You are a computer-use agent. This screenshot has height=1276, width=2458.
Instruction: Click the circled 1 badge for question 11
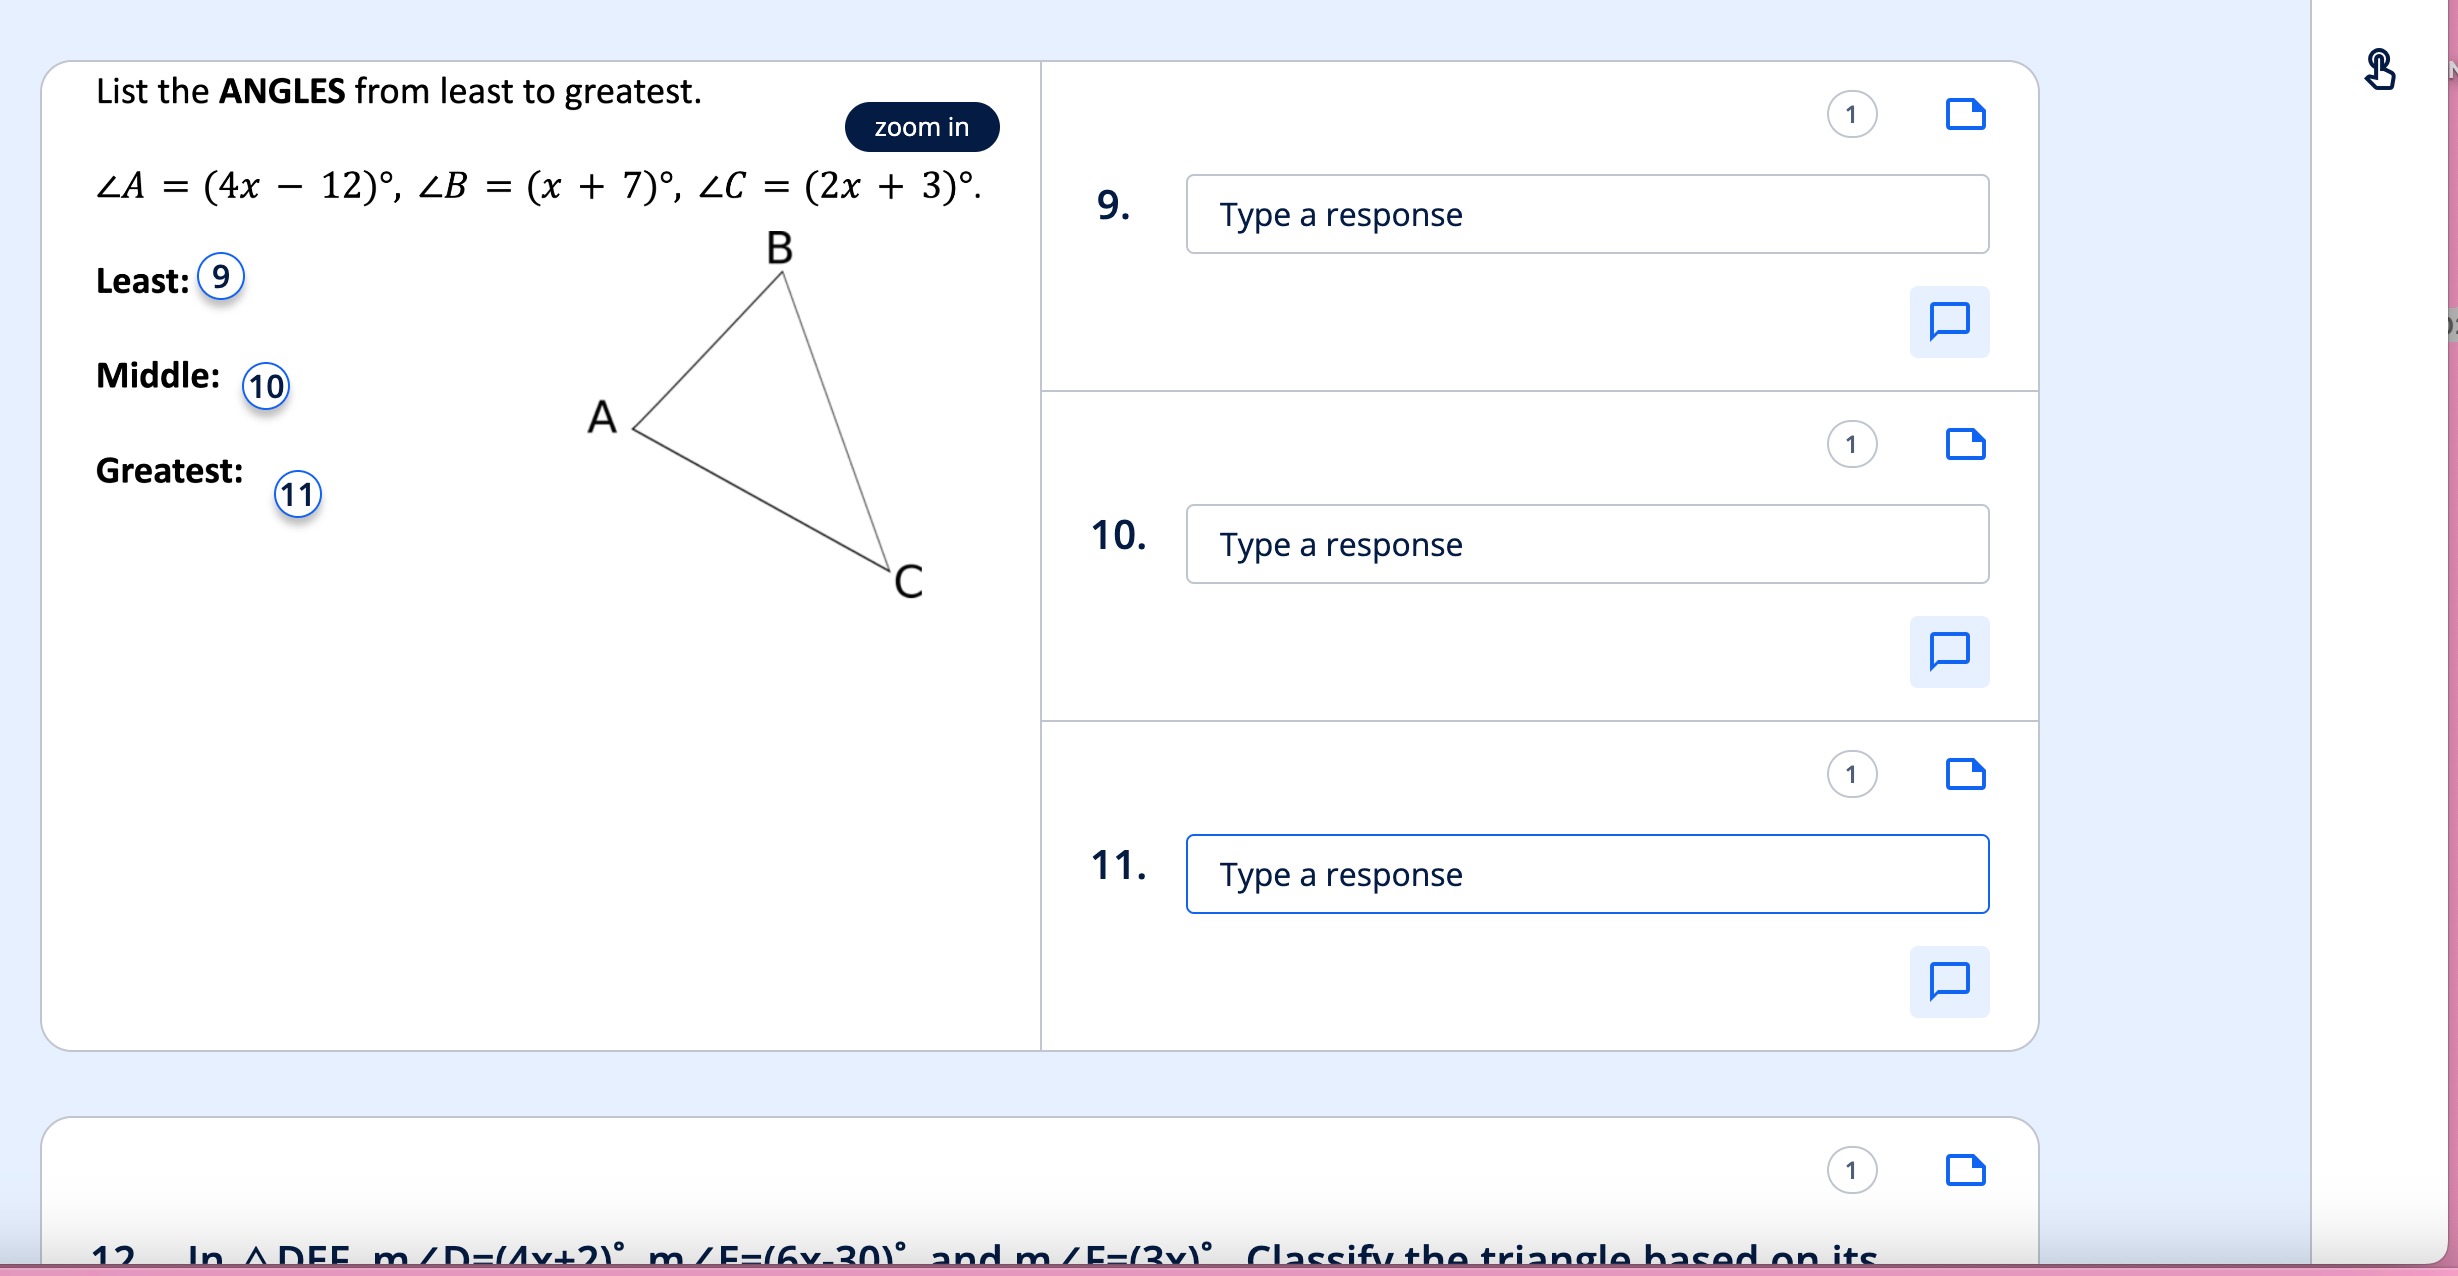(x=1850, y=774)
